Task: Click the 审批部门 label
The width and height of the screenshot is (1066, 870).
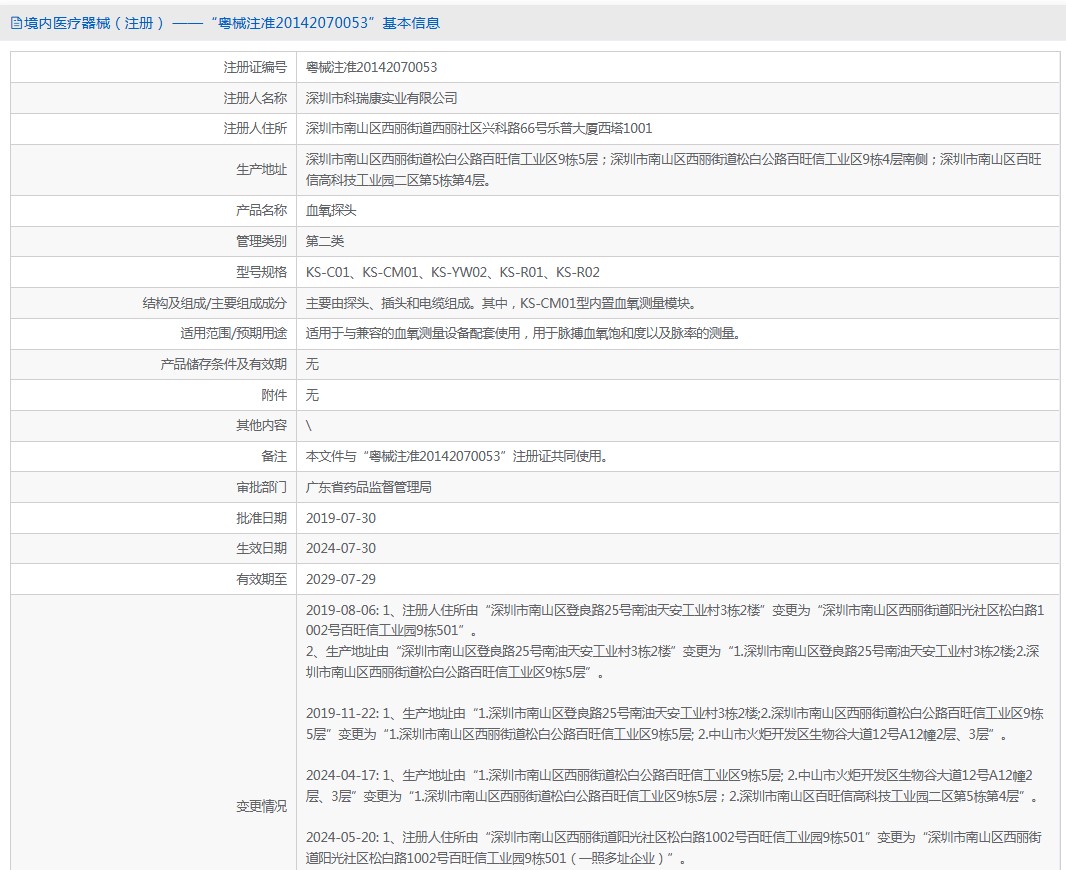Action: [x=261, y=487]
